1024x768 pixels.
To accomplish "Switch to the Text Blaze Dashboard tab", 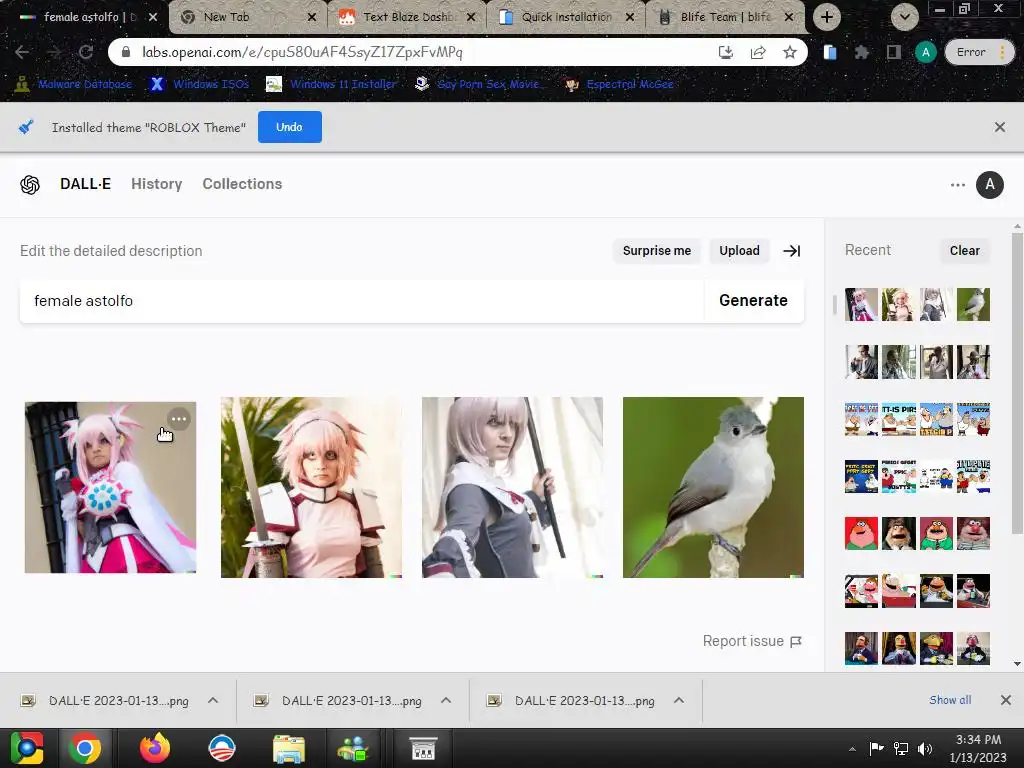I will click(x=408, y=17).
